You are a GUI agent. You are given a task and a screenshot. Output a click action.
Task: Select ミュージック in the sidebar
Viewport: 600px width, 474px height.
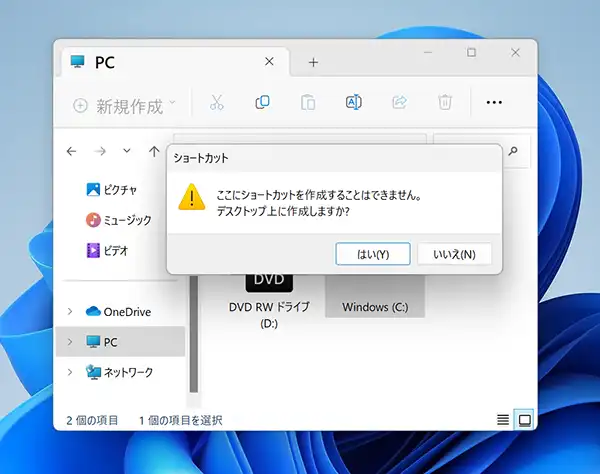point(119,220)
